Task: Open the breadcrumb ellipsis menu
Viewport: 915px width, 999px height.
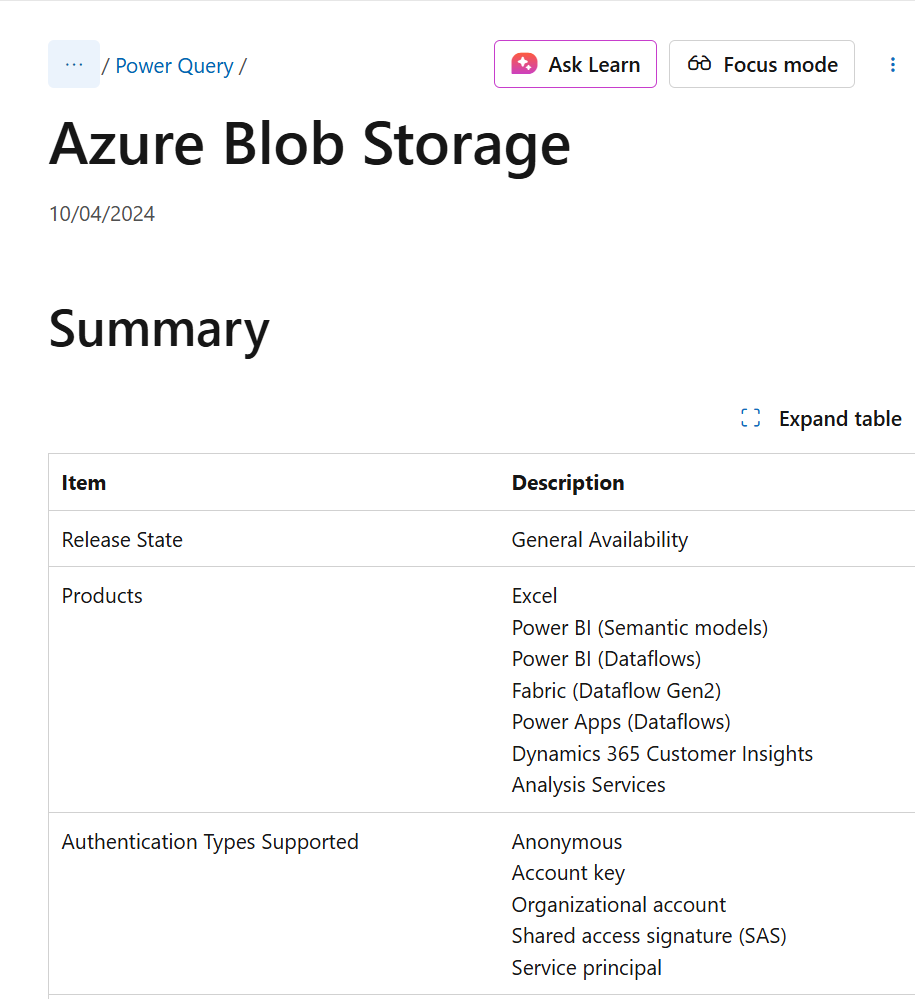Action: click(x=74, y=64)
